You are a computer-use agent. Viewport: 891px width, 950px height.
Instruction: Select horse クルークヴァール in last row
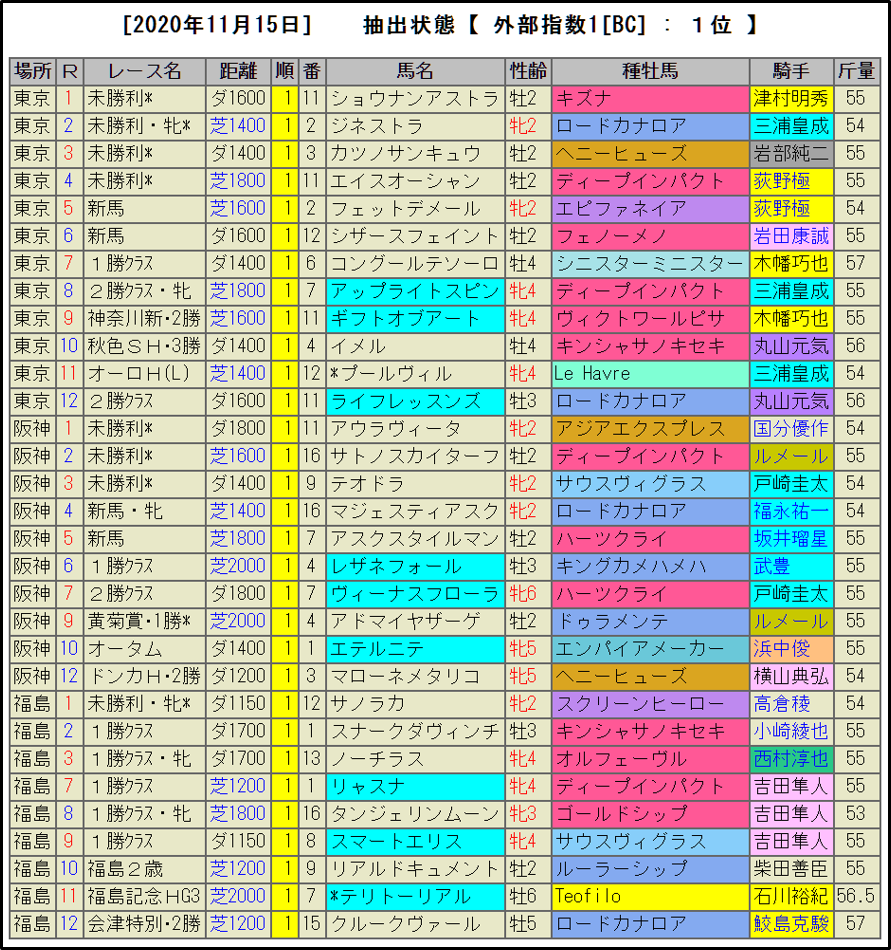(414, 923)
